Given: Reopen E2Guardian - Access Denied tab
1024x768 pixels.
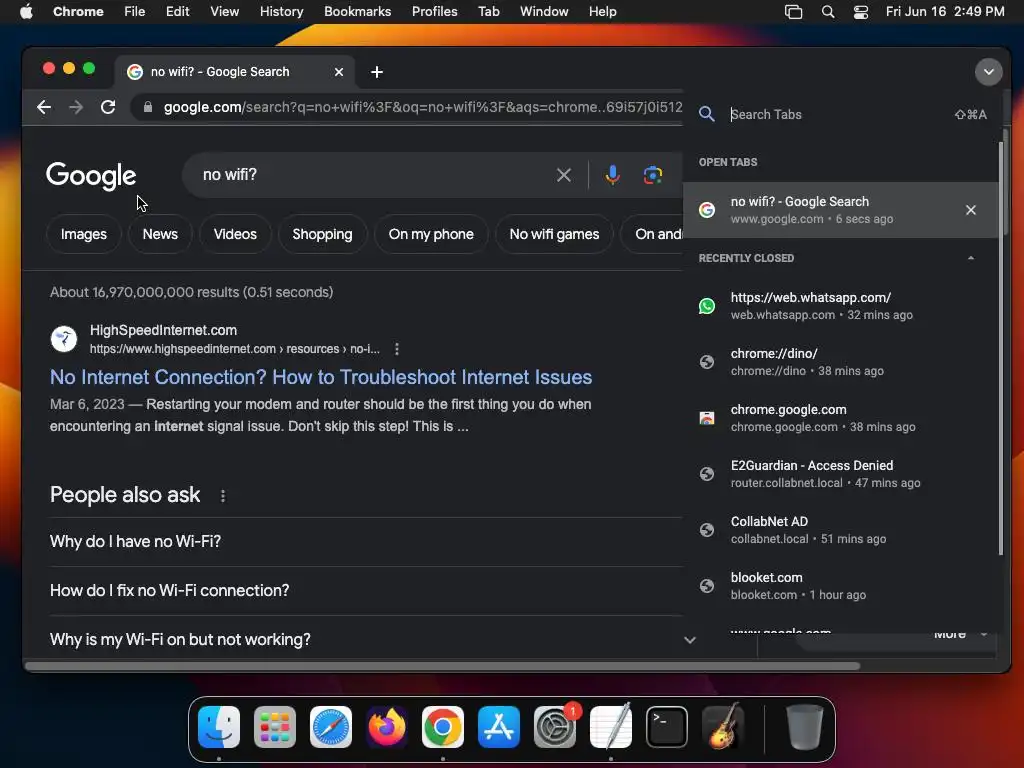Looking at the screenshot, I should coord(841,474).
